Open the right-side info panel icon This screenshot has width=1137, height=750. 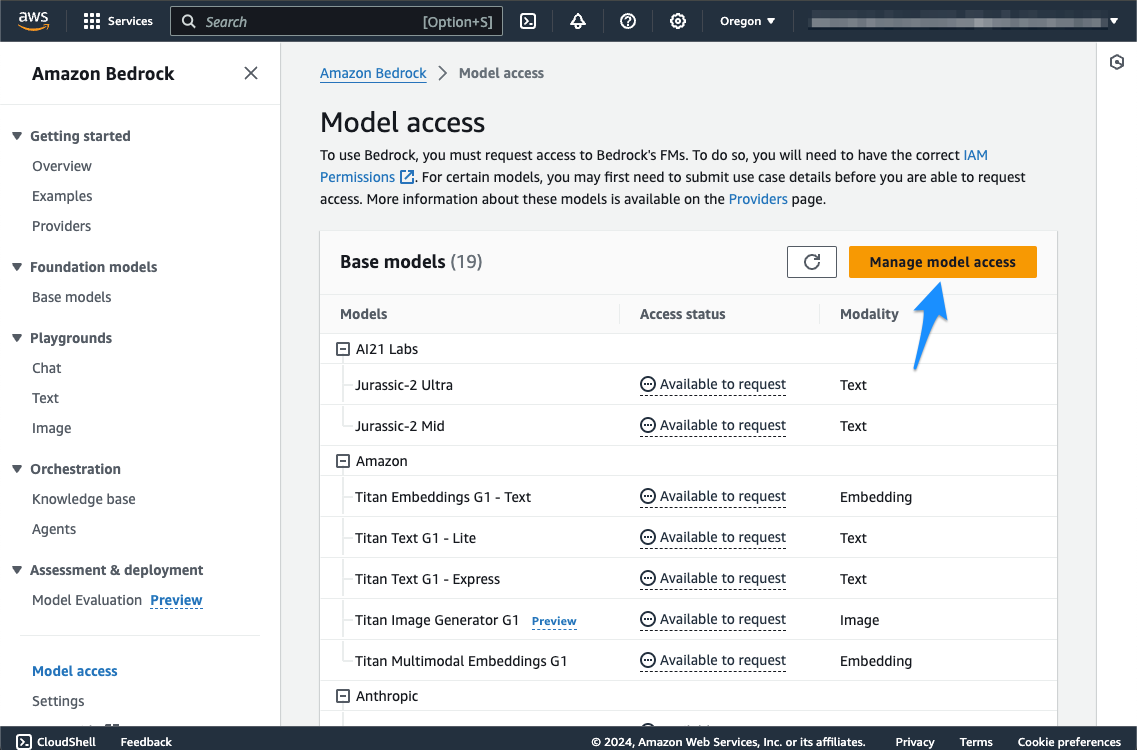point(1117,62)
